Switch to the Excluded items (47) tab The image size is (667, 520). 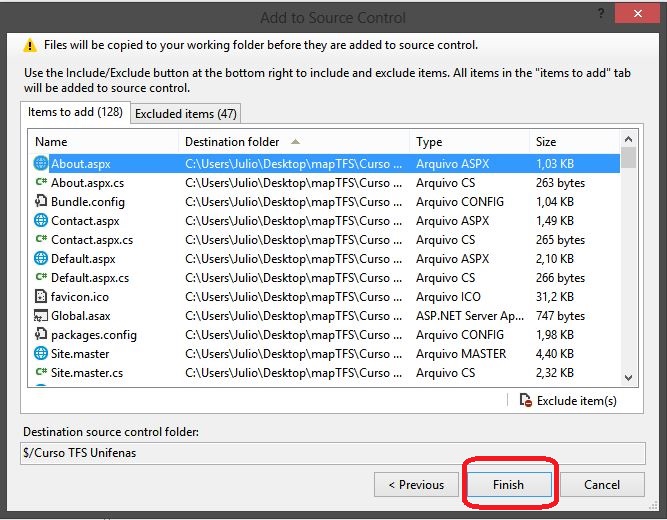[185, 114]
